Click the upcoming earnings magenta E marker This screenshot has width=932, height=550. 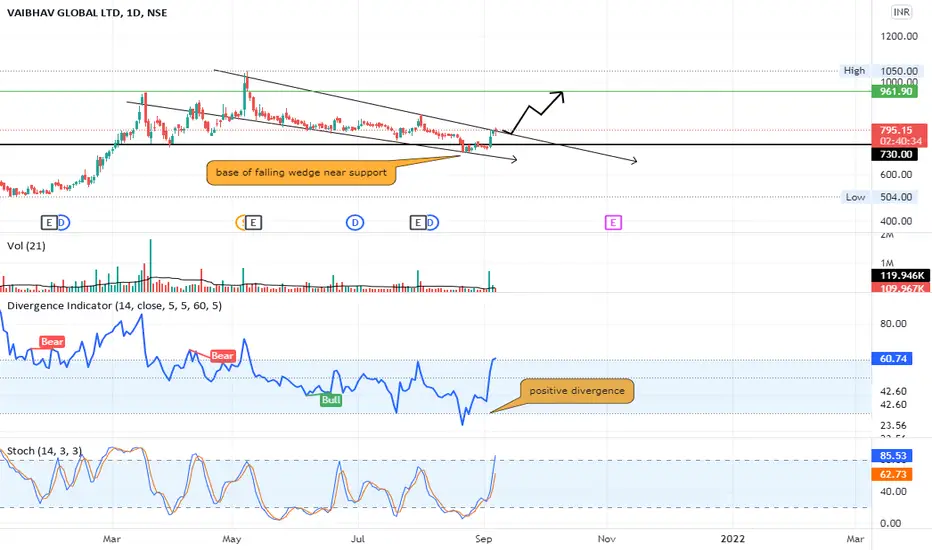pos(613,222)
